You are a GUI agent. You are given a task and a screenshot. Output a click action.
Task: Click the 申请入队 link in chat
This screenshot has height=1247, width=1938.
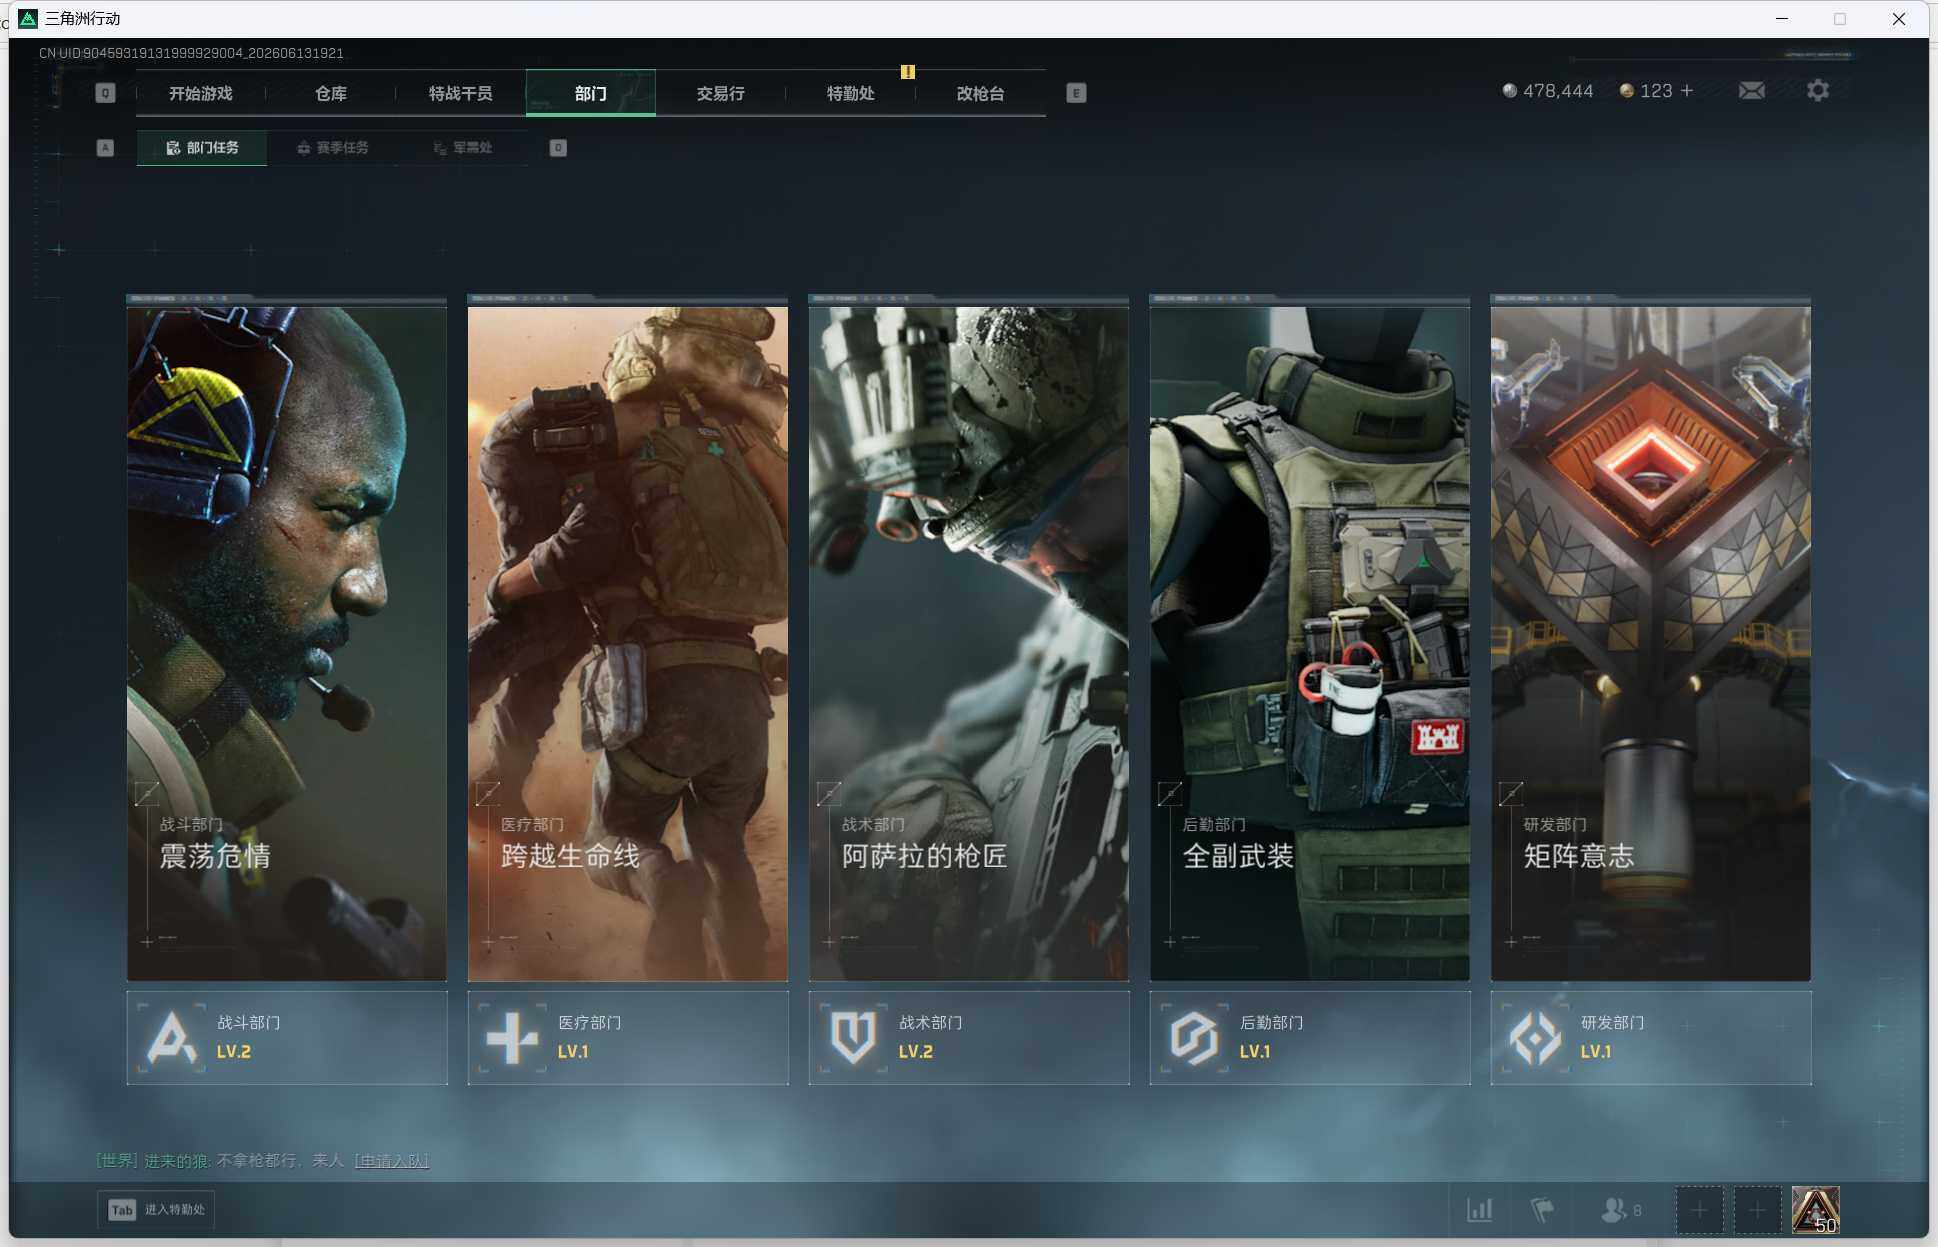(x=392, y=1161)
